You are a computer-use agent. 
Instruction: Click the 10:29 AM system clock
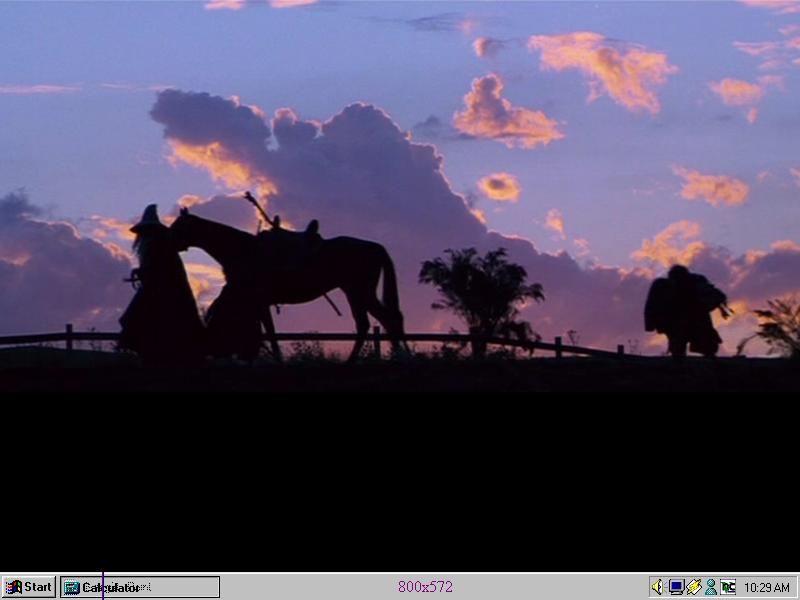[x=767, y=588]
